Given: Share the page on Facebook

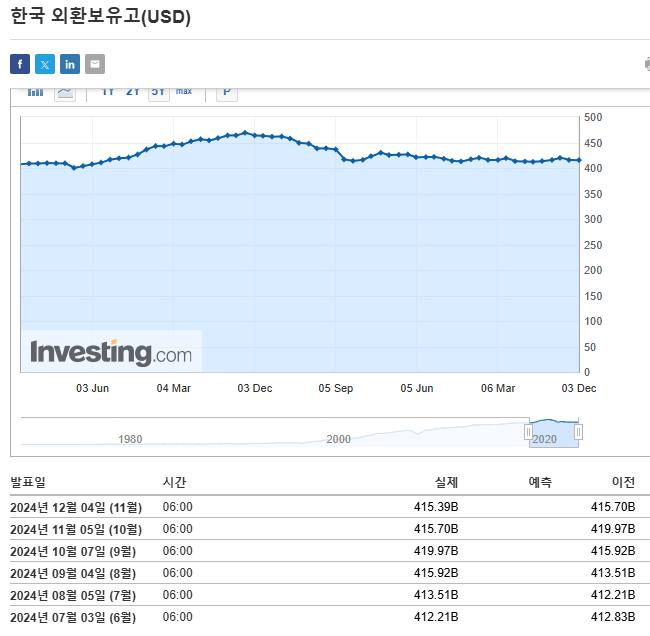Looking at the screenshot, I should 20,65.
